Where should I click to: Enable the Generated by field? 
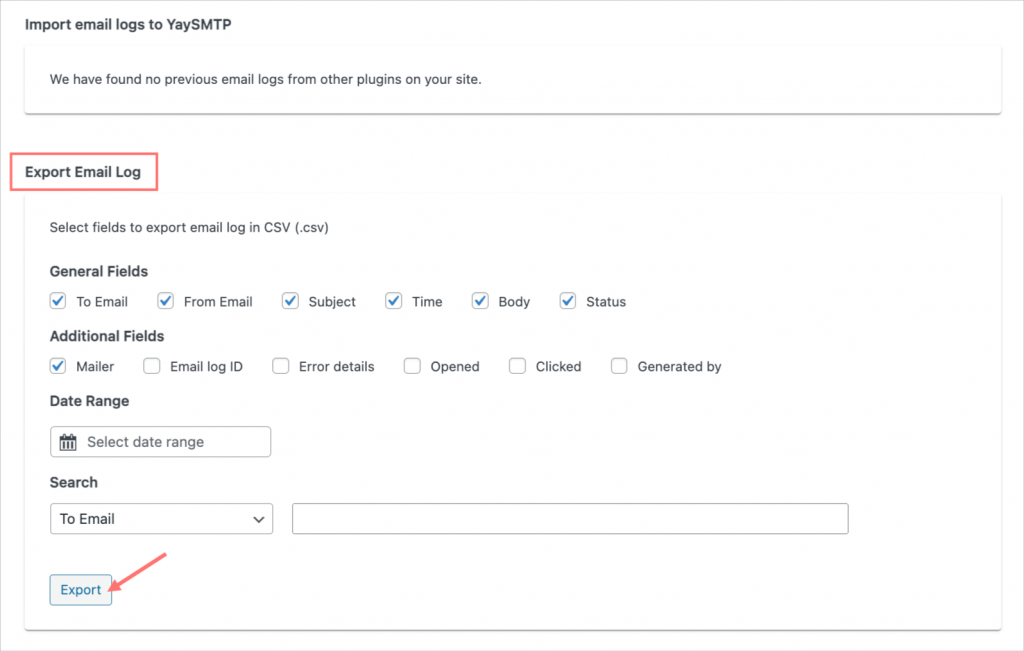click(x=619, y=366)
